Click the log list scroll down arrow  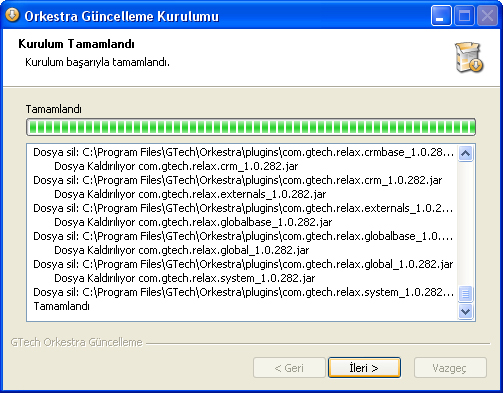465,312
